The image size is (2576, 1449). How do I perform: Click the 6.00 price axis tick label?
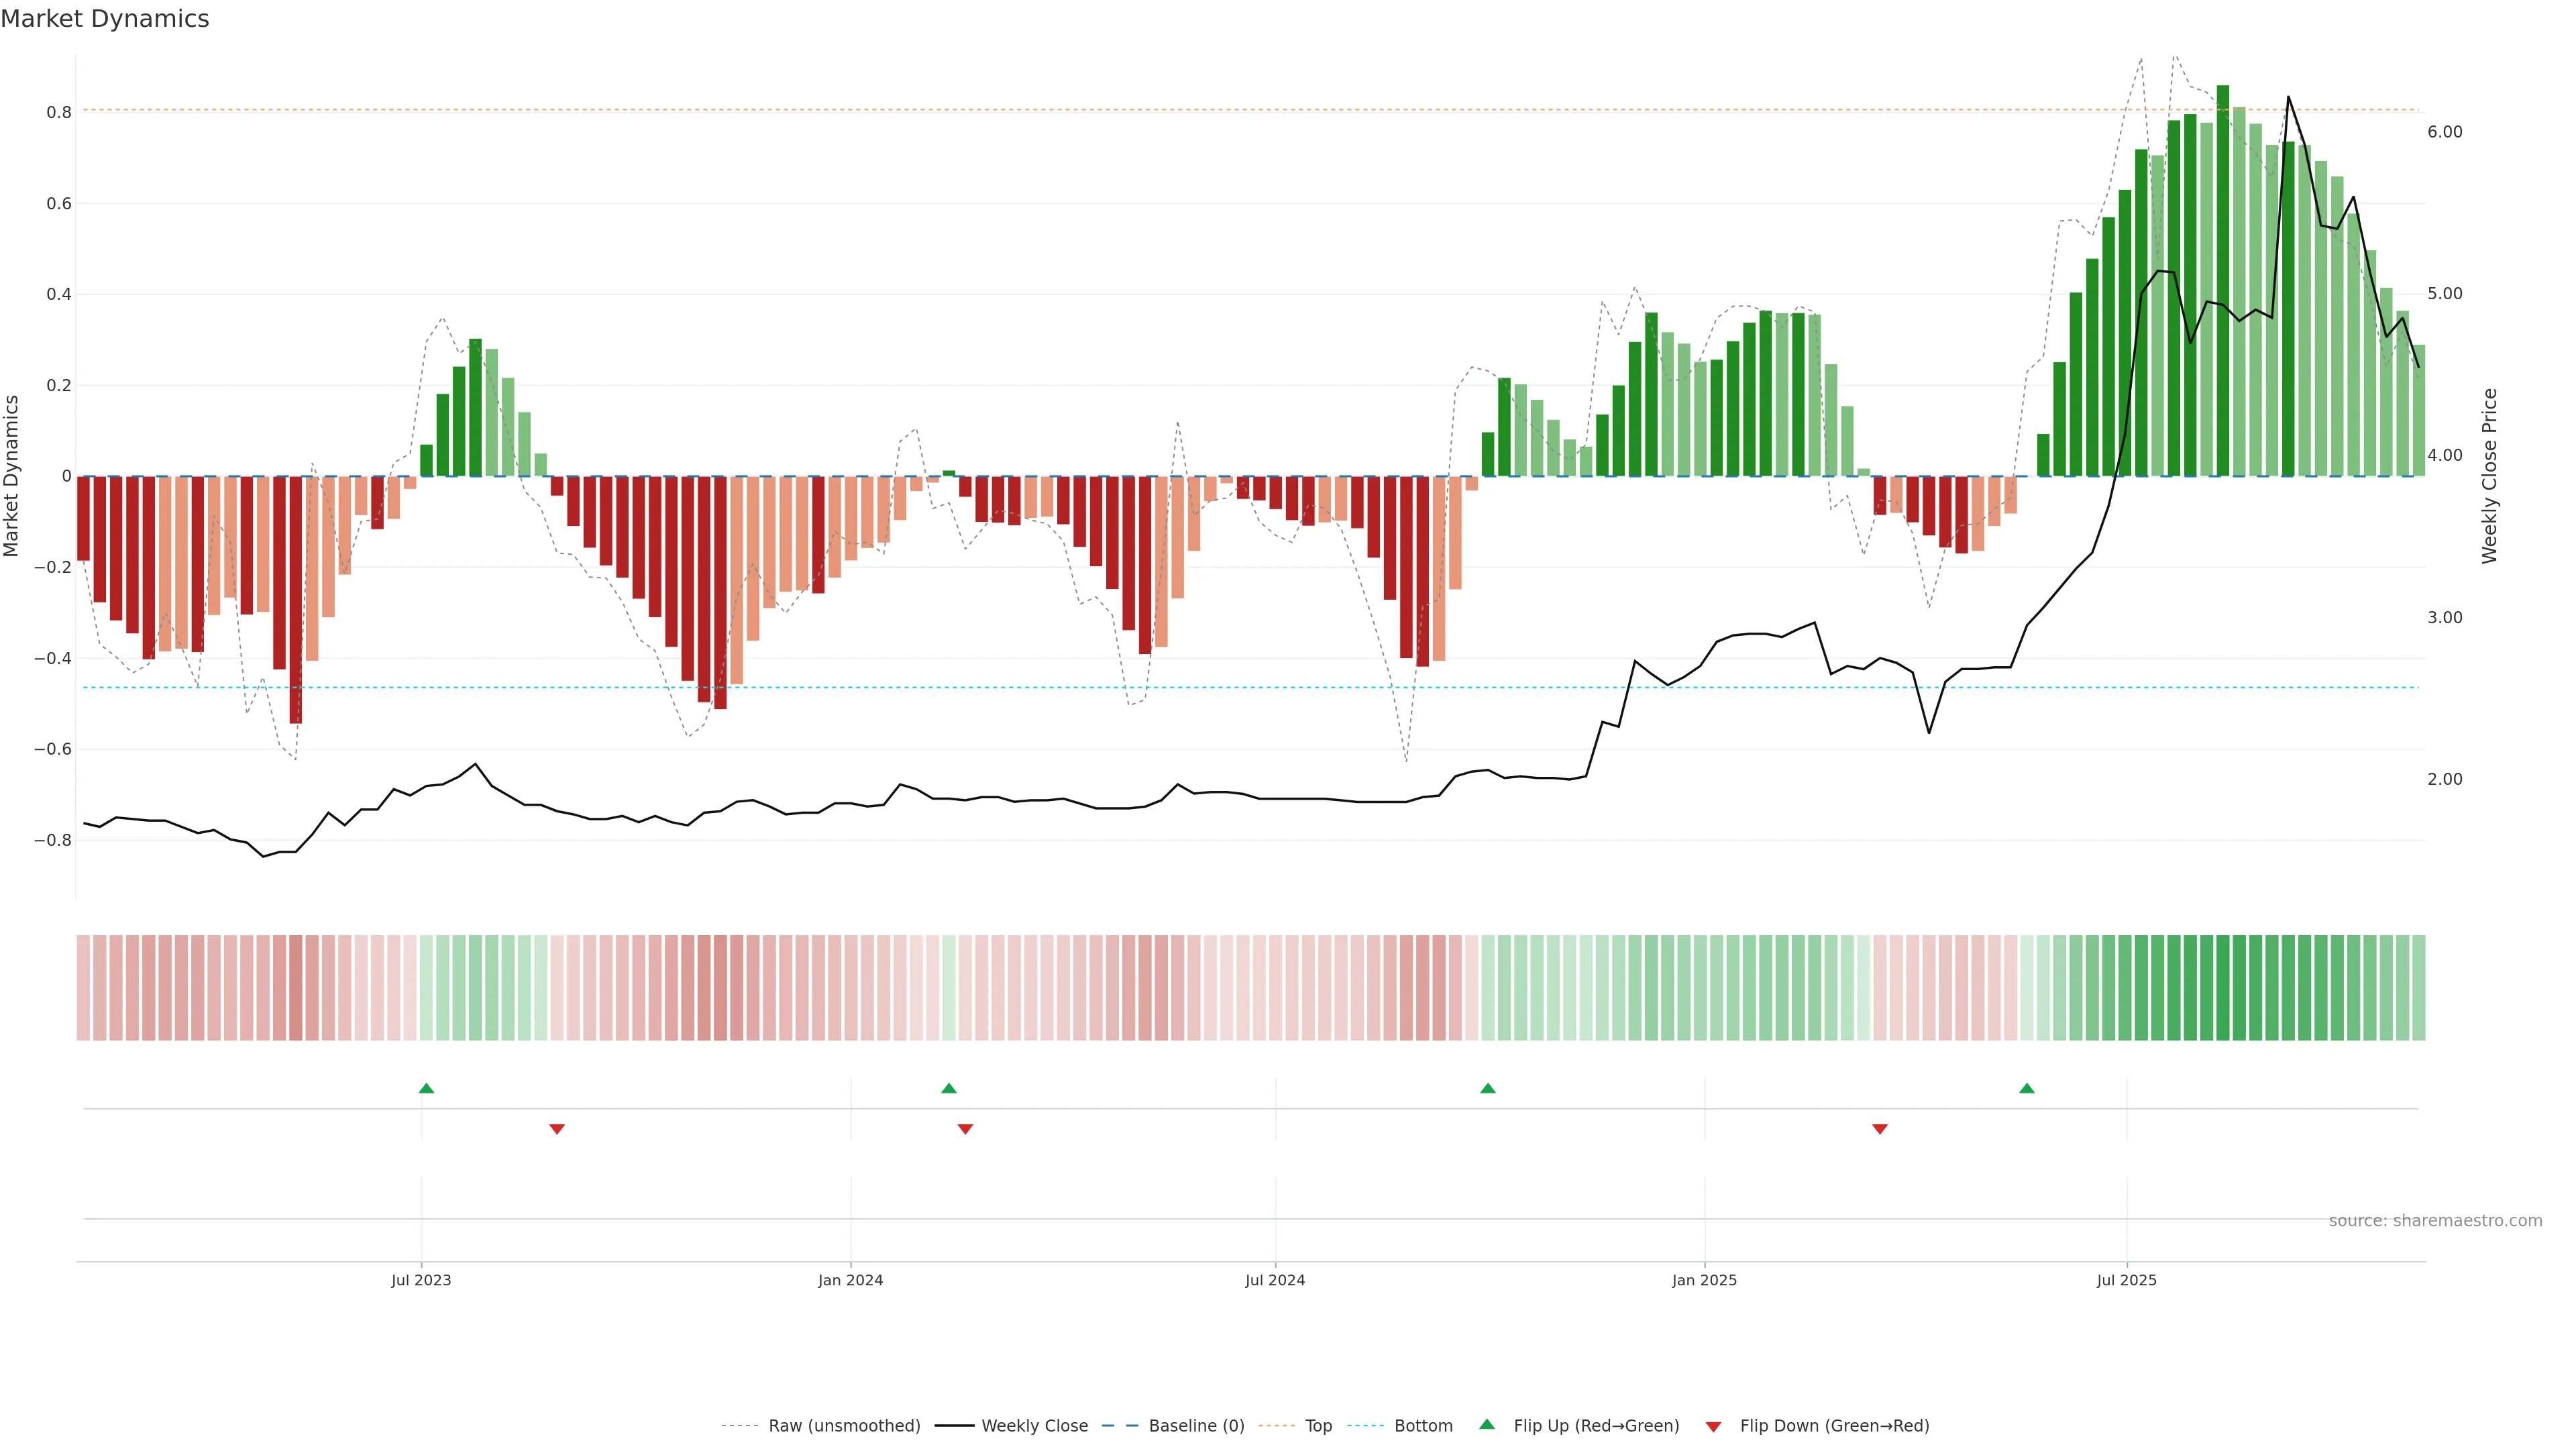tap(2444, 132)
